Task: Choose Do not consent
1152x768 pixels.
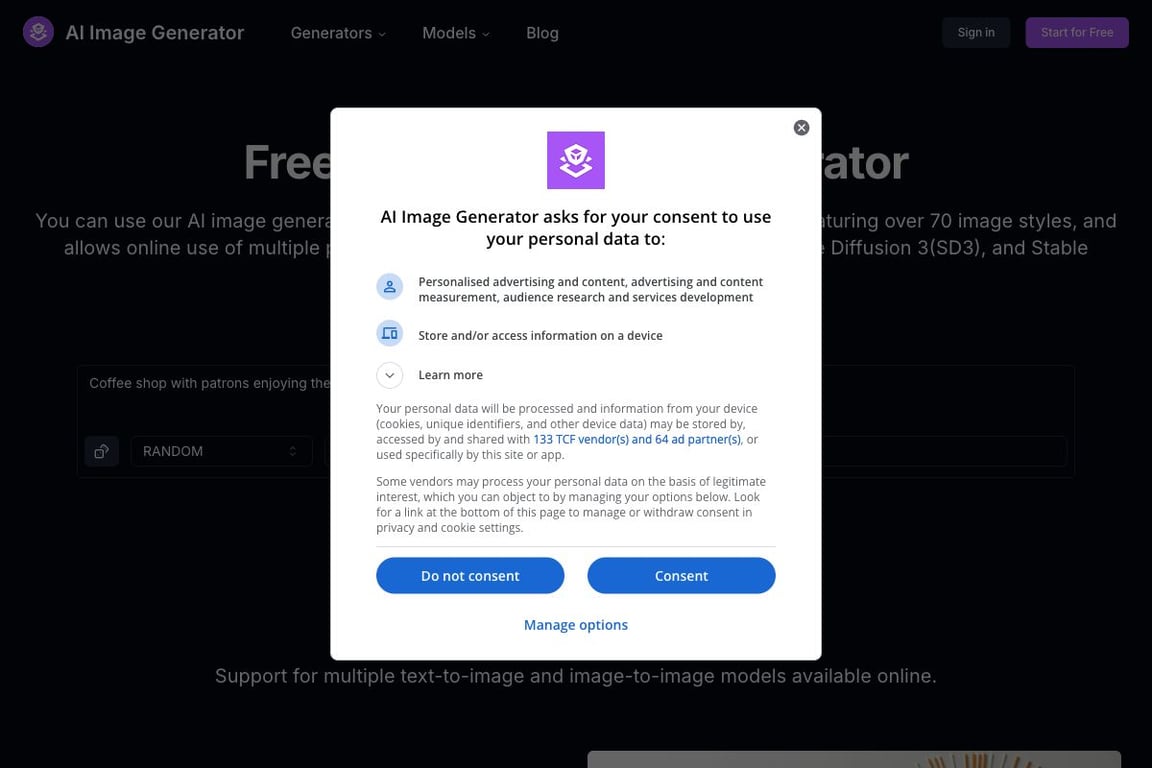Action: pos(470,575)
